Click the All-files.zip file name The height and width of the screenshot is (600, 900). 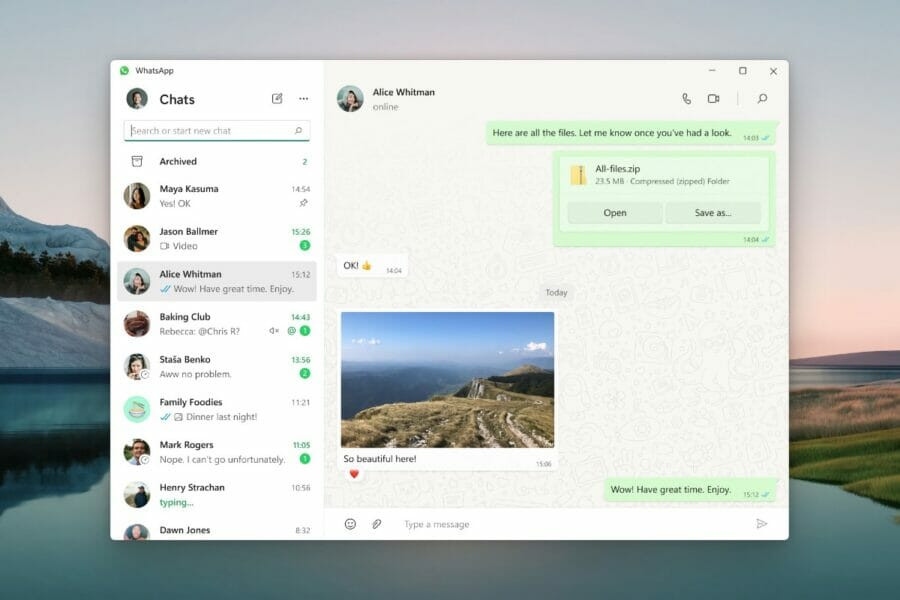[618, 169]
